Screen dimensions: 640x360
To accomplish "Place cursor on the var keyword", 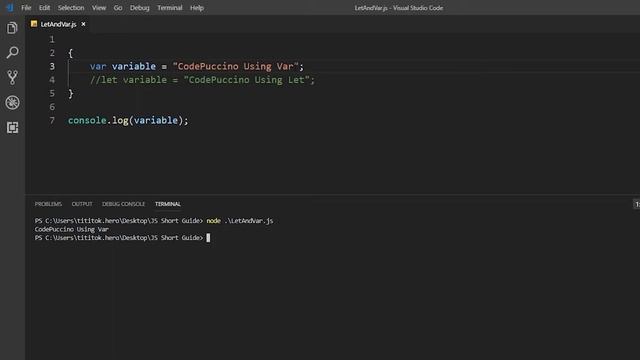I will tap(98, 67).
